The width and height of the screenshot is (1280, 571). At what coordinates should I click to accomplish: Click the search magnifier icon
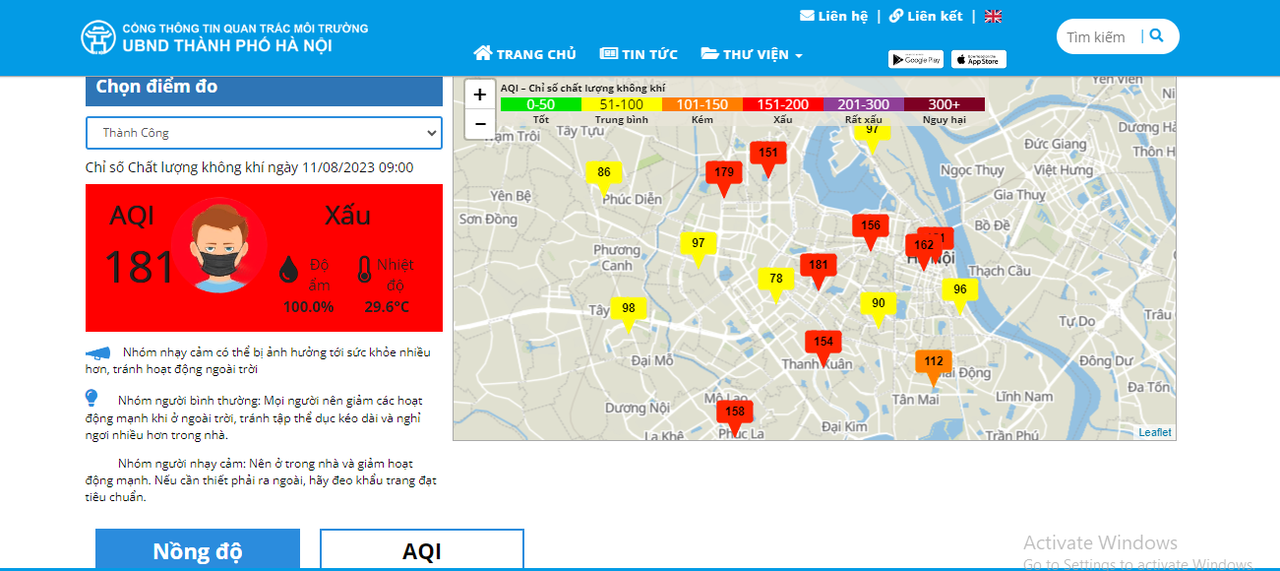click(x=1157, y=36)
